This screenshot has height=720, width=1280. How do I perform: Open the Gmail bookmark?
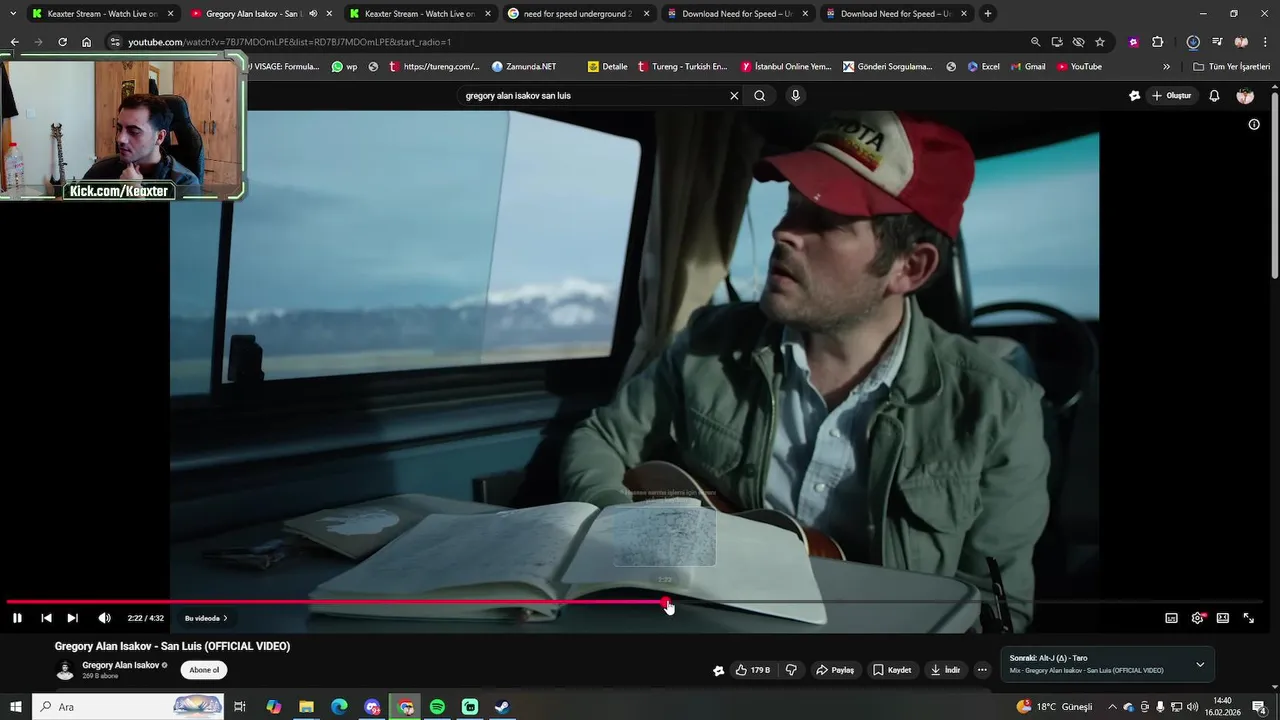pyautogui.click(x=1028, y=67)
